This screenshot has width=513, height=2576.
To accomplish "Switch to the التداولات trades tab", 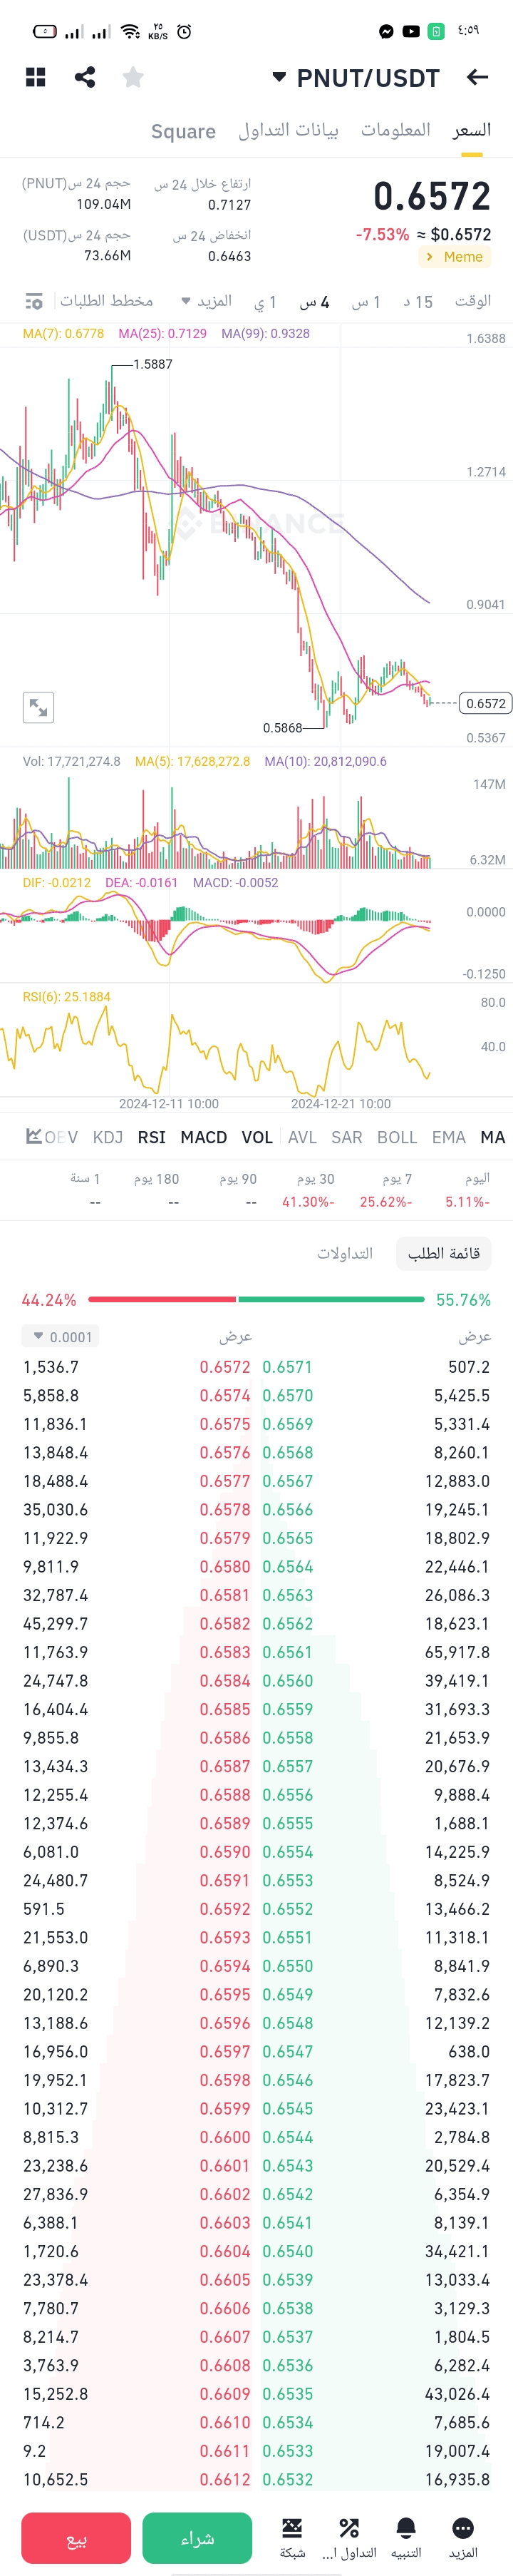I will point(345,1253).
